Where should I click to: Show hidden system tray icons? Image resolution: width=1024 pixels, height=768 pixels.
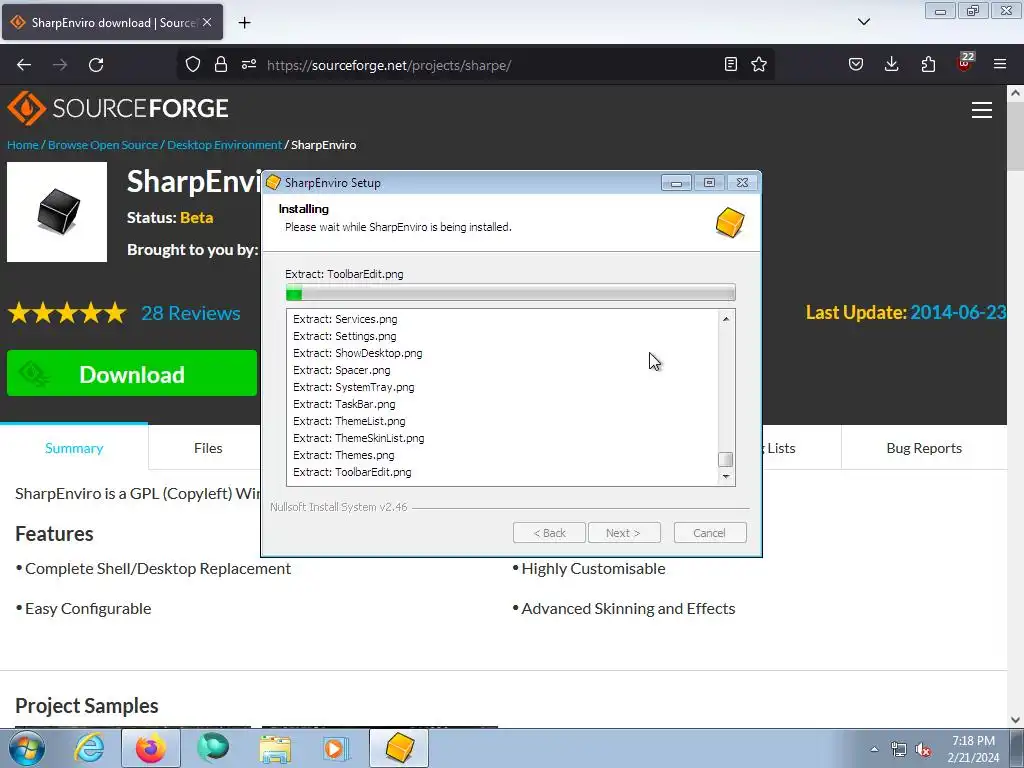tap(874, 749)
